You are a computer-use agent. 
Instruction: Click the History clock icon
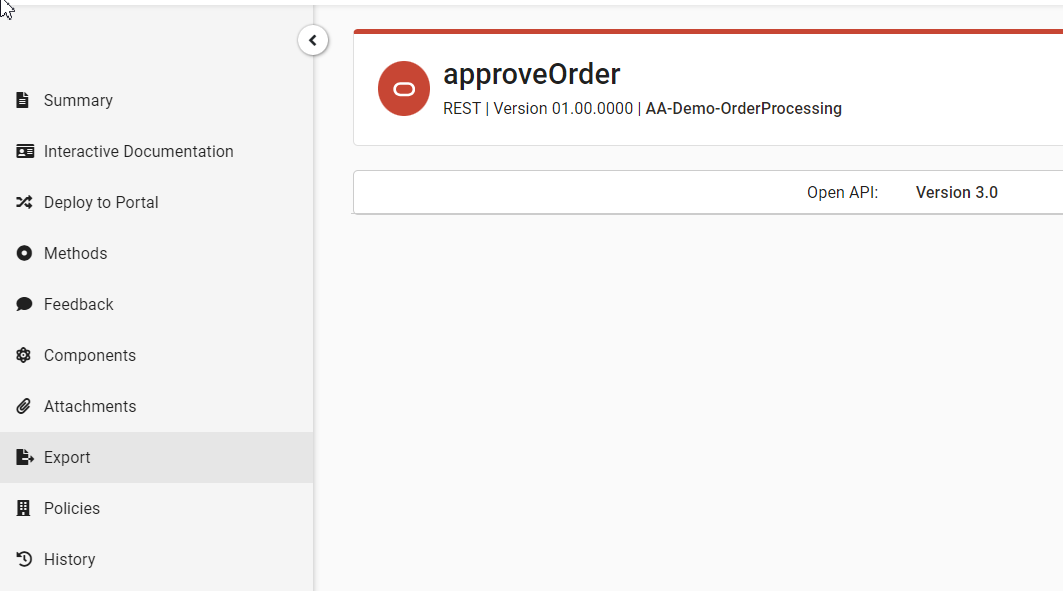[24, 559]
